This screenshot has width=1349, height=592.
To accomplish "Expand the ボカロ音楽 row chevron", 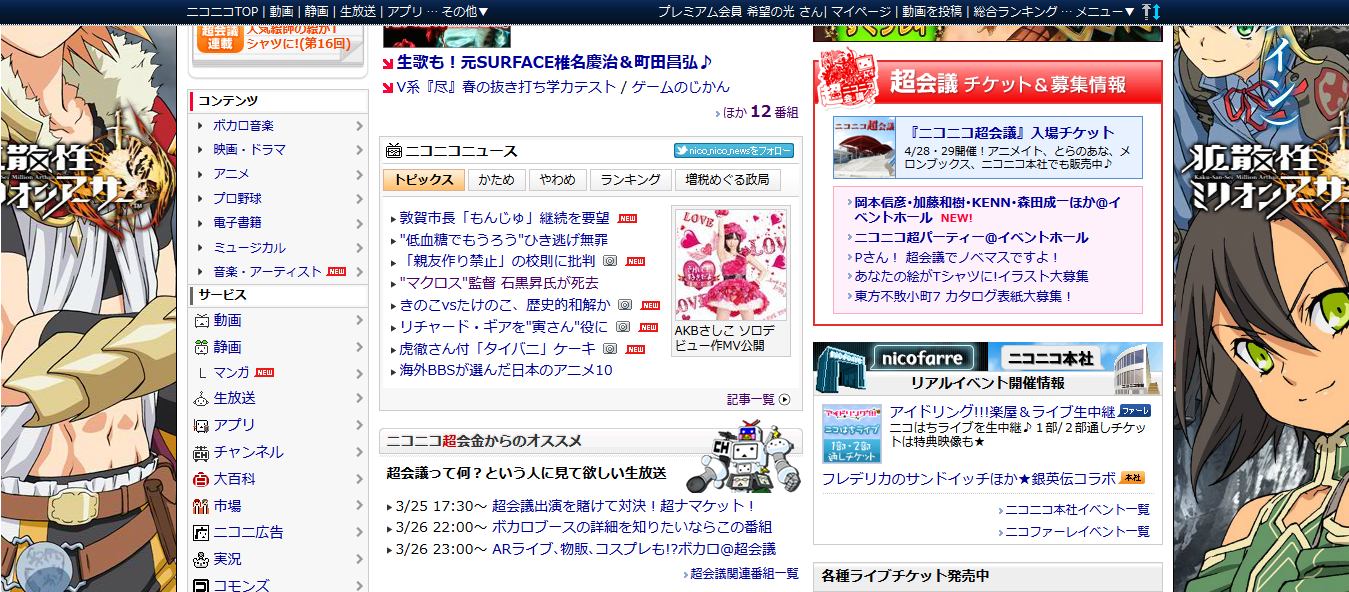I will tap(359, 126).
